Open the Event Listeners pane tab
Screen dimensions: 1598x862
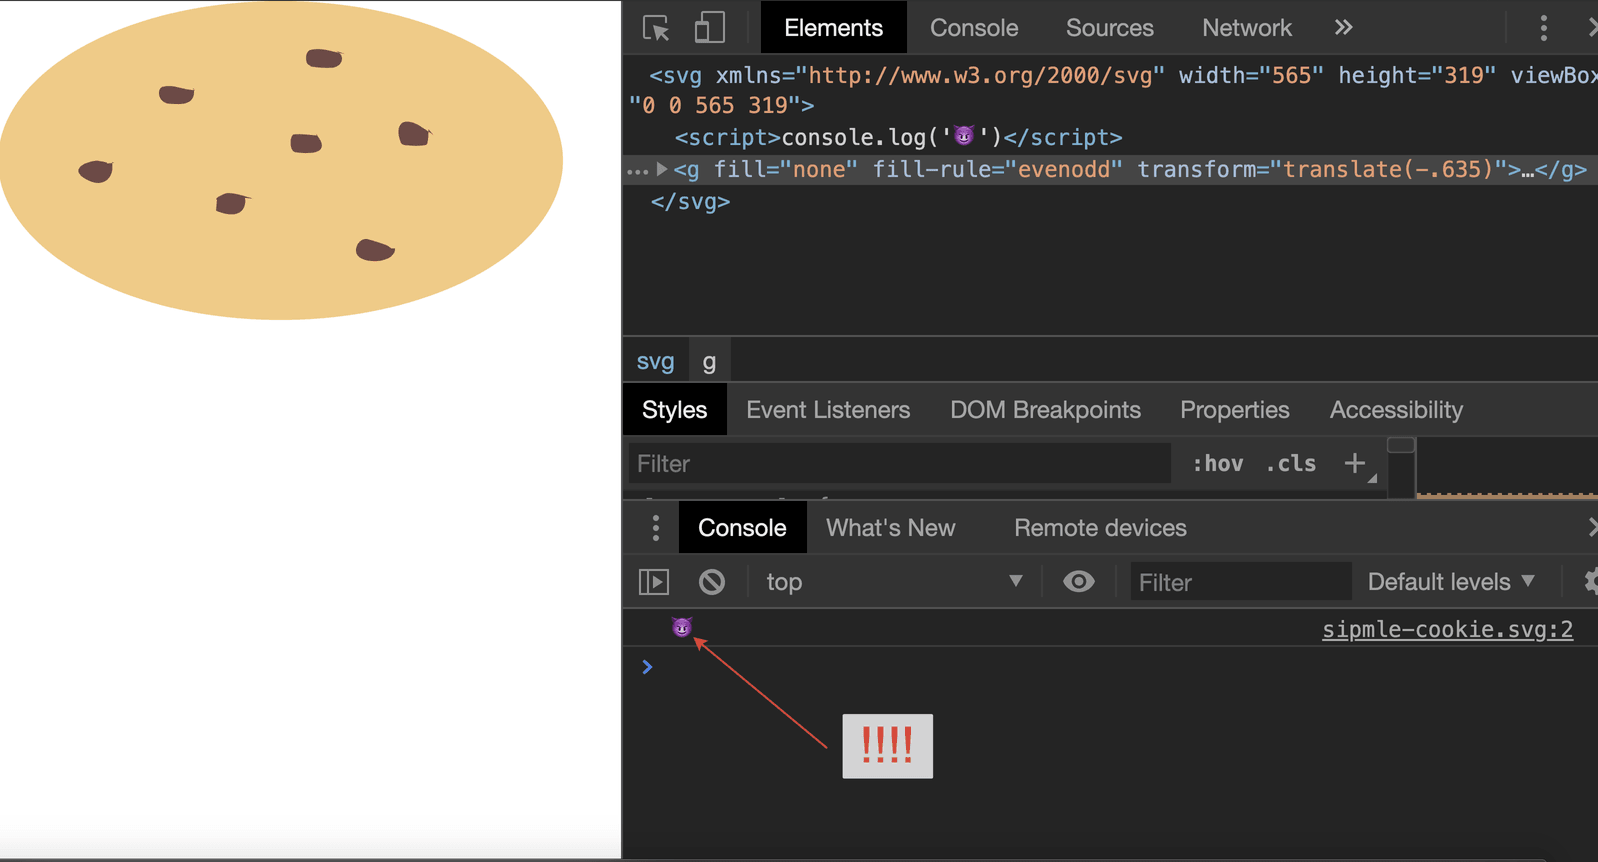pyautogui.click(x=828, y=410)
